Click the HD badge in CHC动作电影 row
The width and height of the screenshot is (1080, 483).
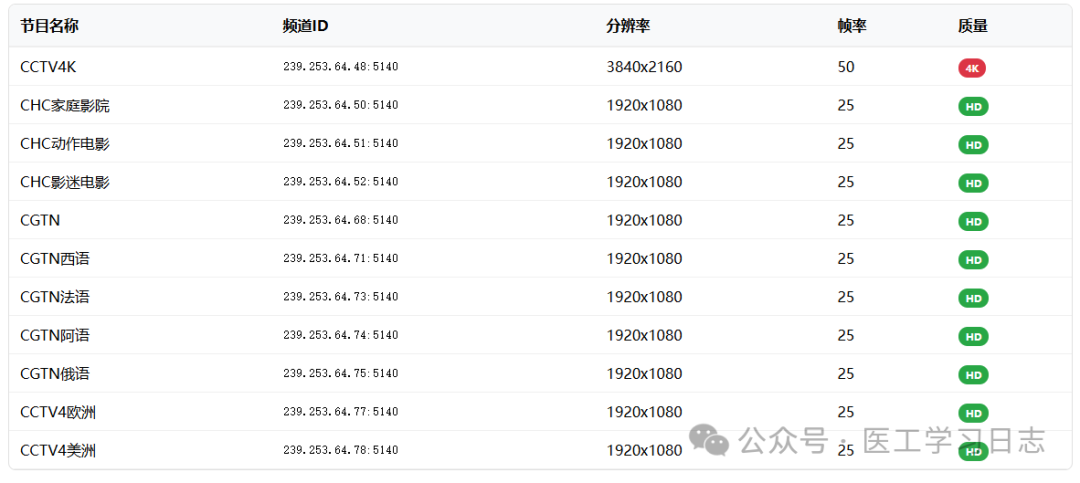pyautogui.click(x=972, y=145)
